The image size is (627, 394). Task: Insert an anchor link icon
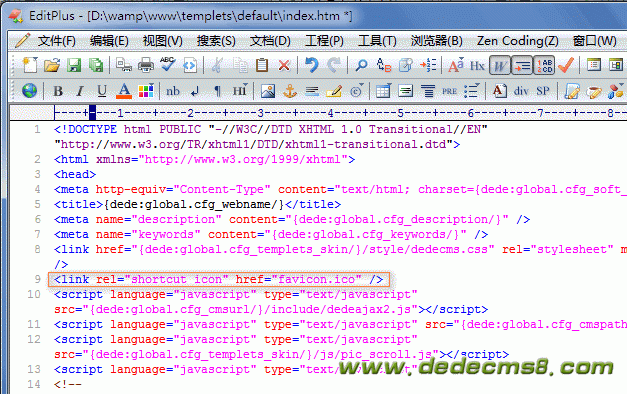pyautogui.click(x=290, y=91)
